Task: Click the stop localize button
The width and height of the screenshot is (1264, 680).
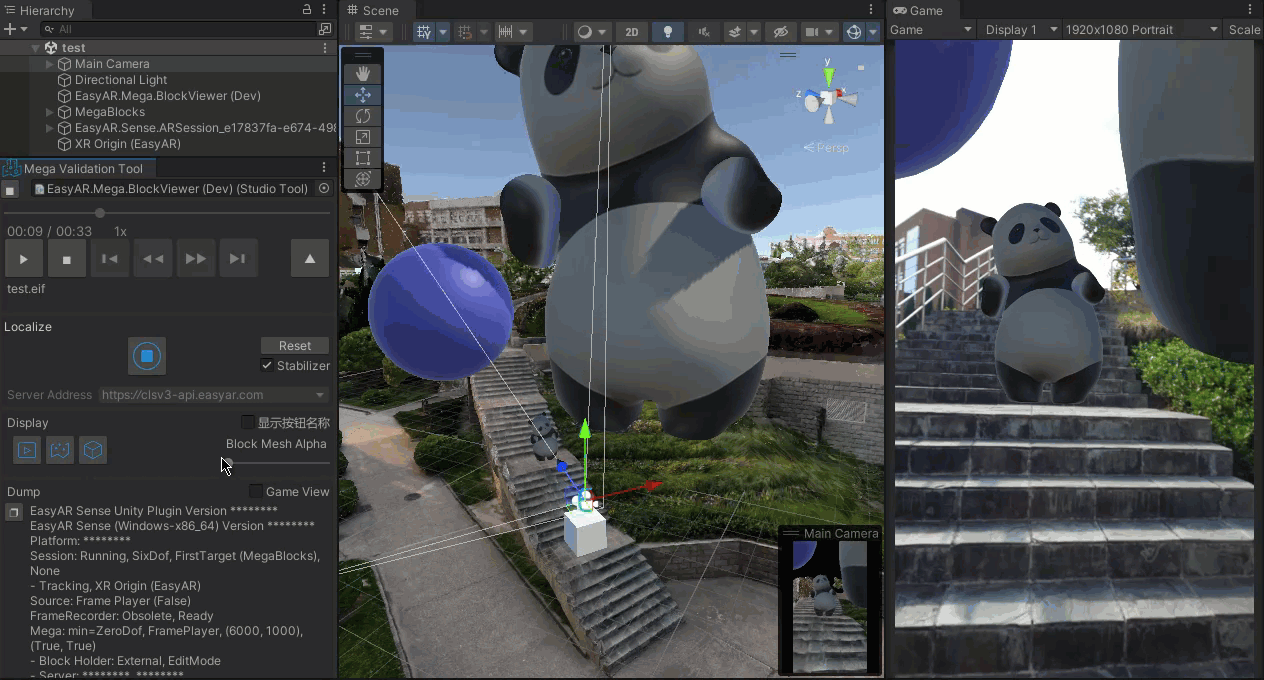Action: coord(147,356)
